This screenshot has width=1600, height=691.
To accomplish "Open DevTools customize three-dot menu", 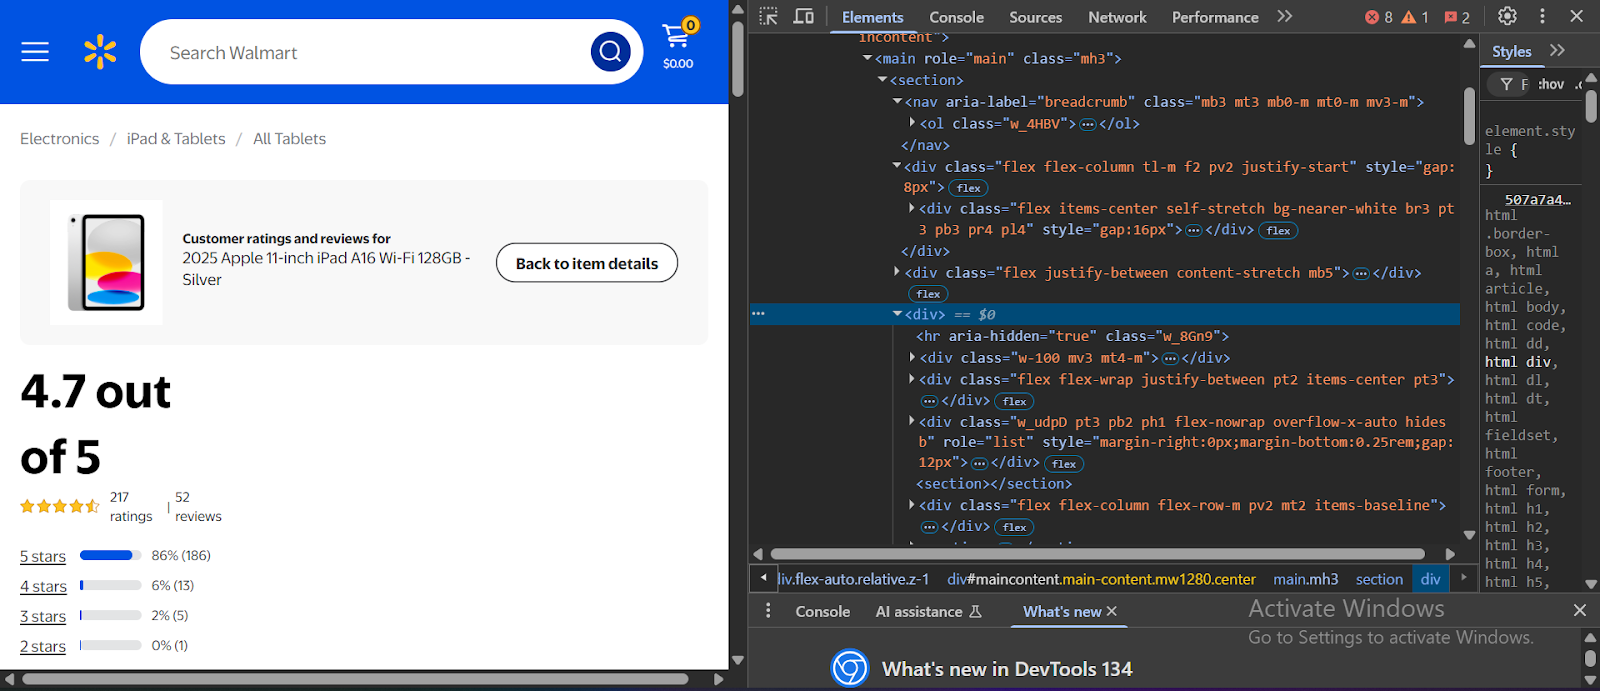I will (x=1542, y=16).
